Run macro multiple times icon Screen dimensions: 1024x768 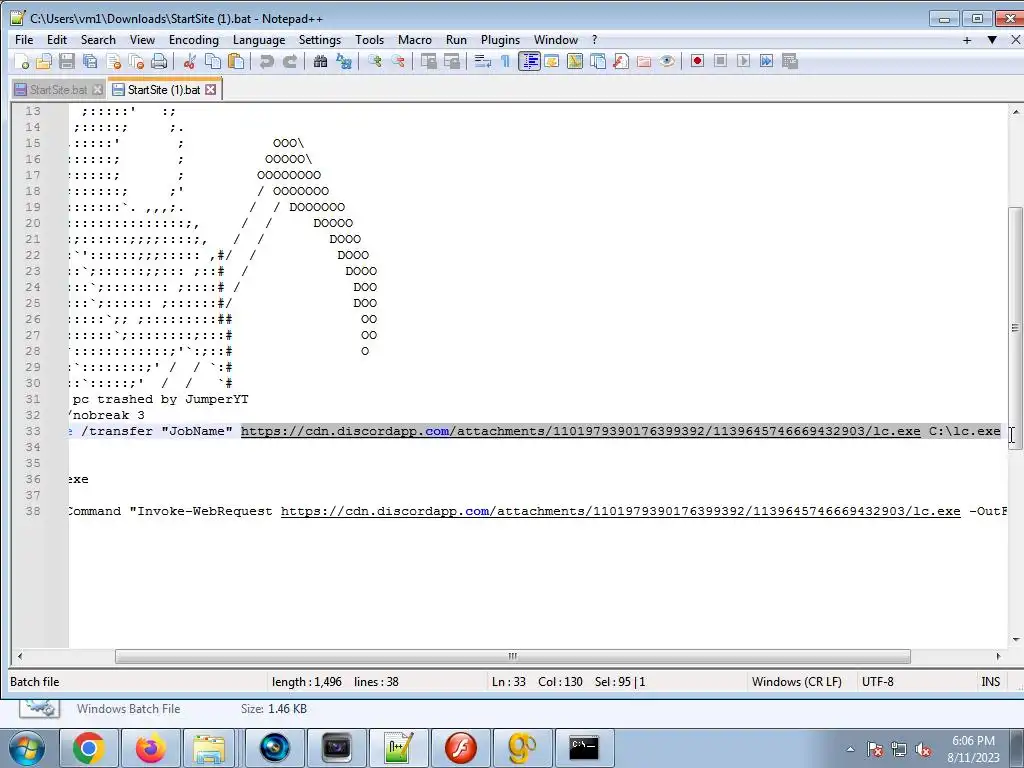(x=767, y=61)
